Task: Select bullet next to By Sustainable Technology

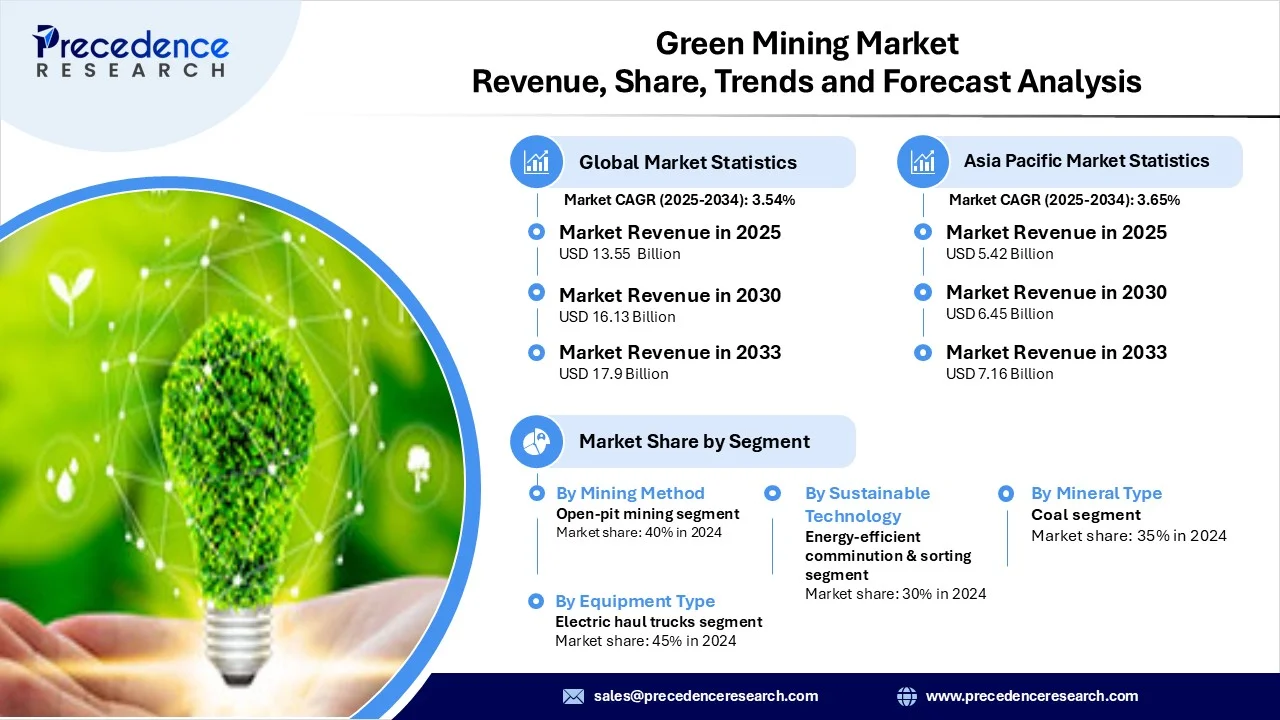Action: pyautogui.click(x=772, y=493)
